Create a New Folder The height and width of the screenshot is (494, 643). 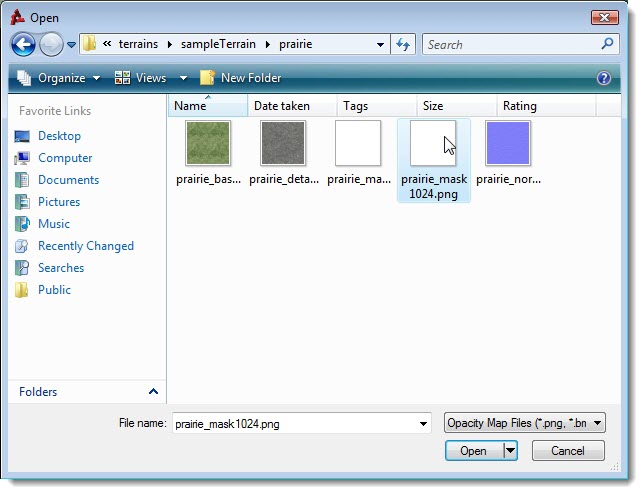click(x=240, y=77)
